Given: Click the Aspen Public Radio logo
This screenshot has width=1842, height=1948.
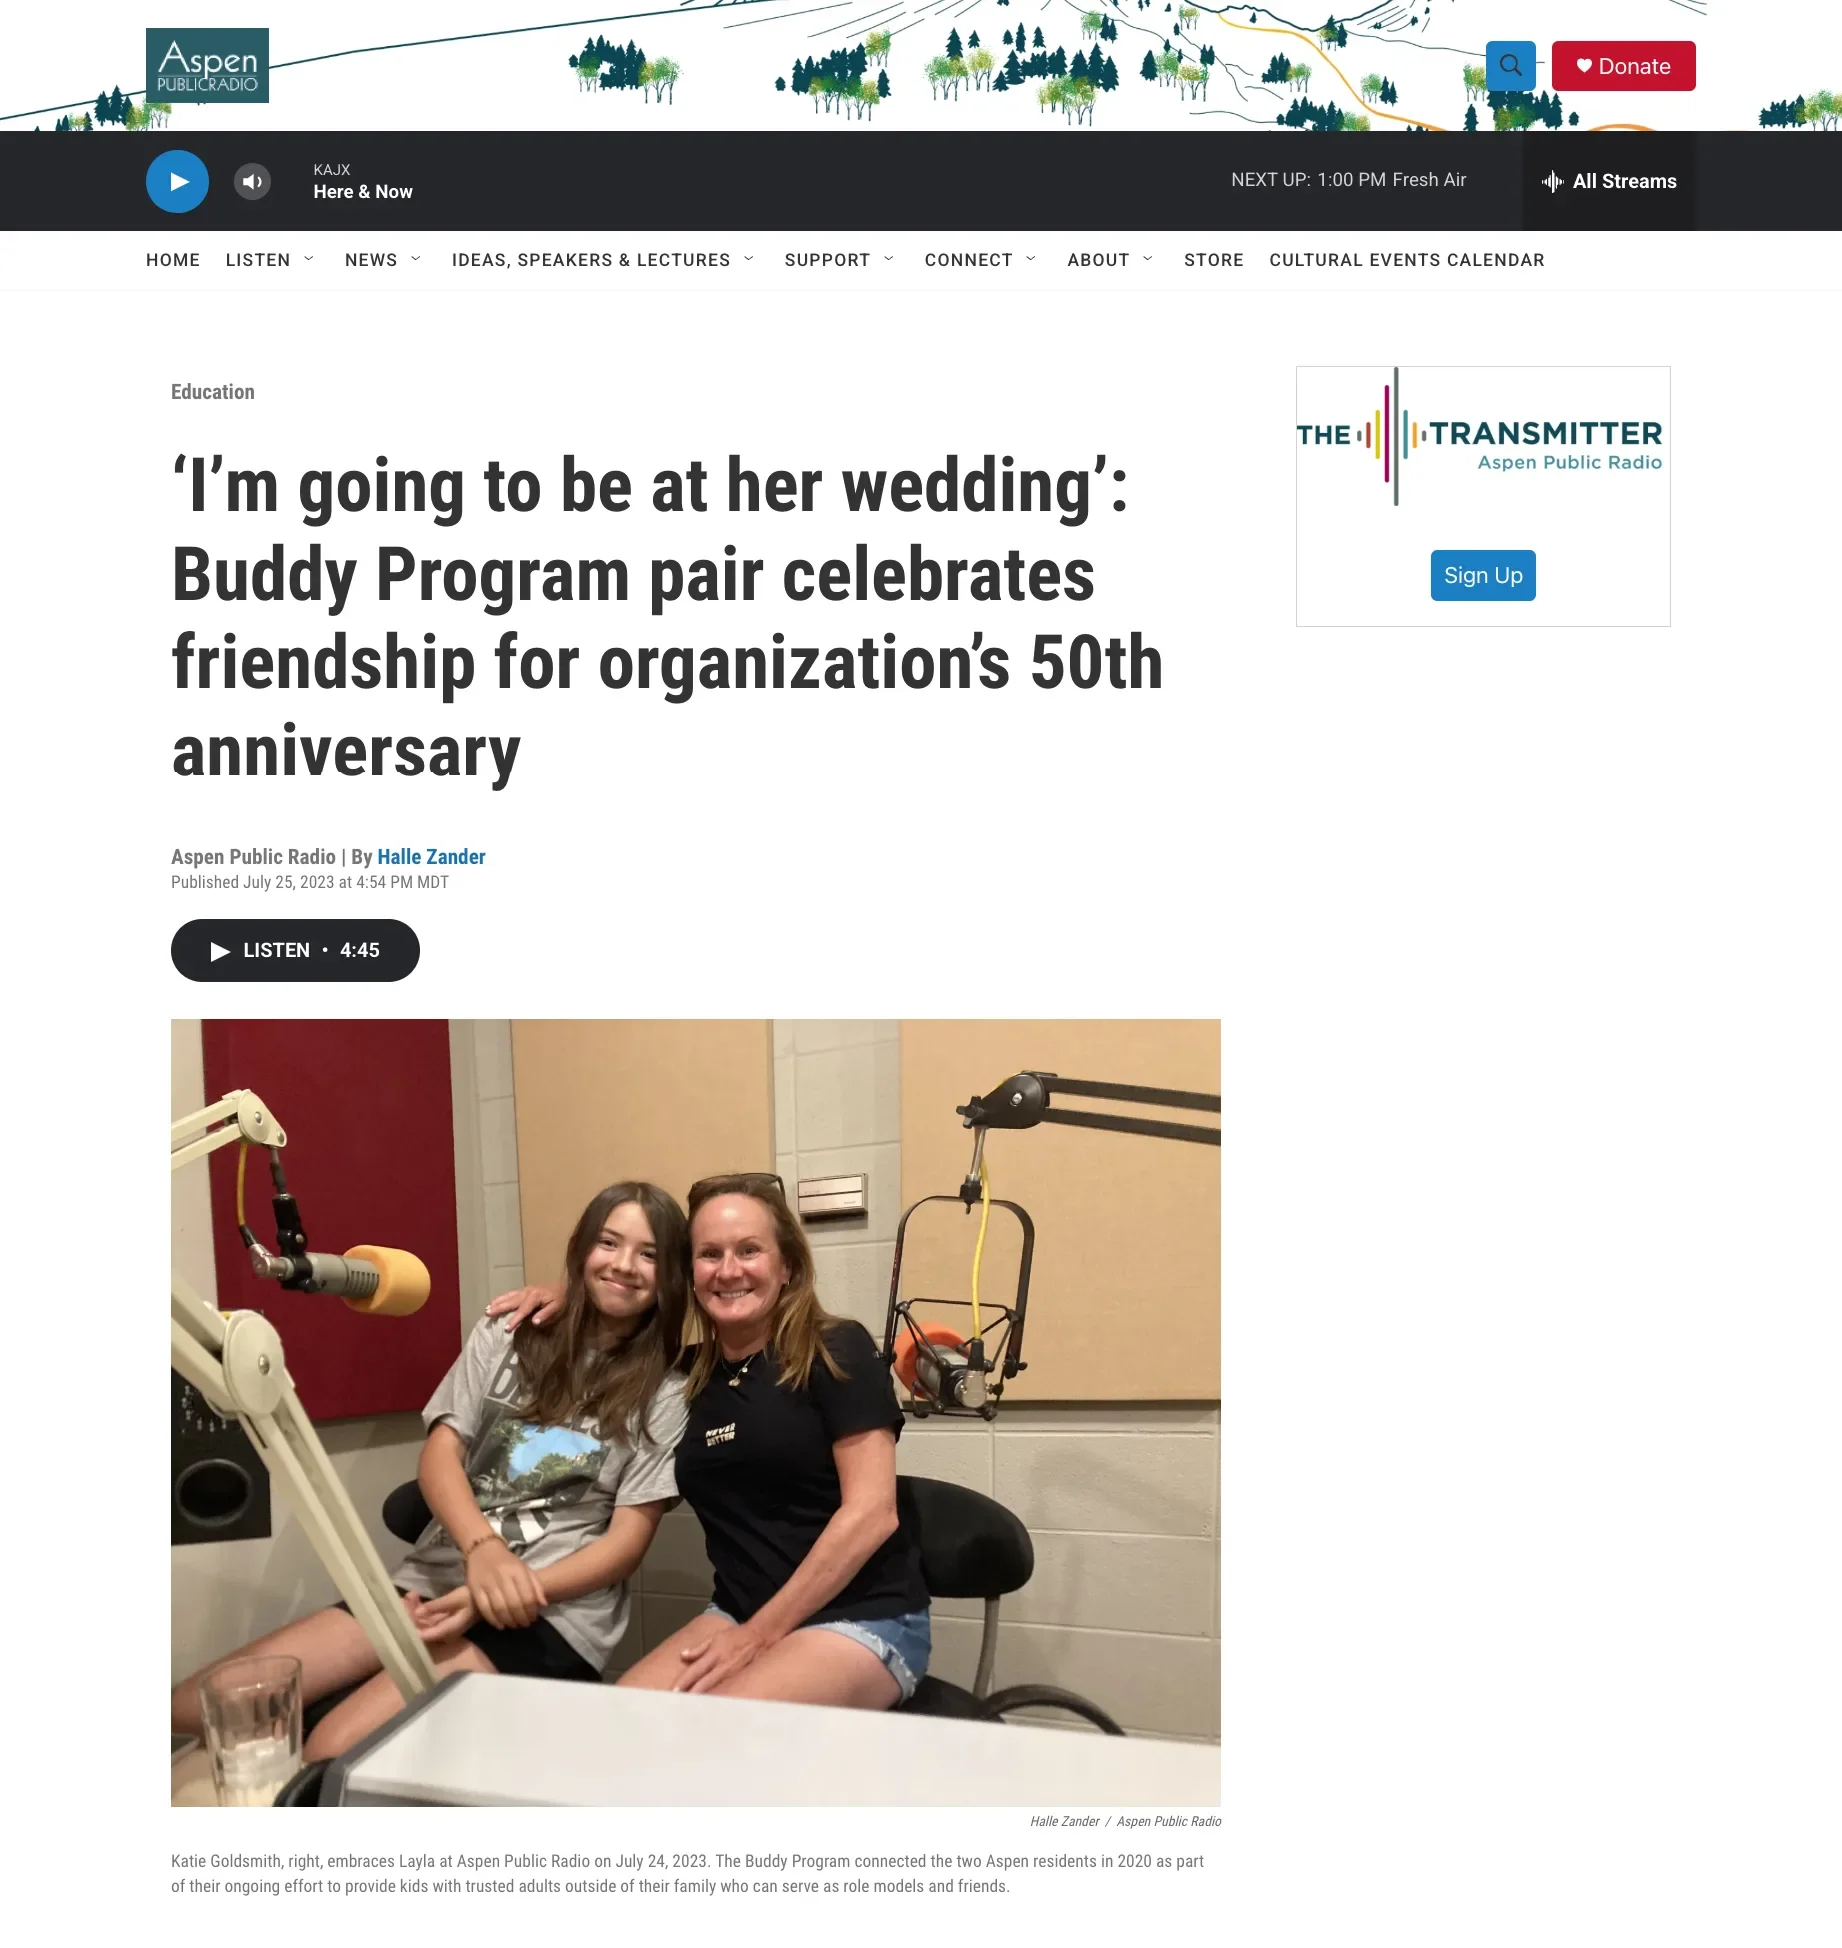Looking at the screenshot, I should 207,66.
